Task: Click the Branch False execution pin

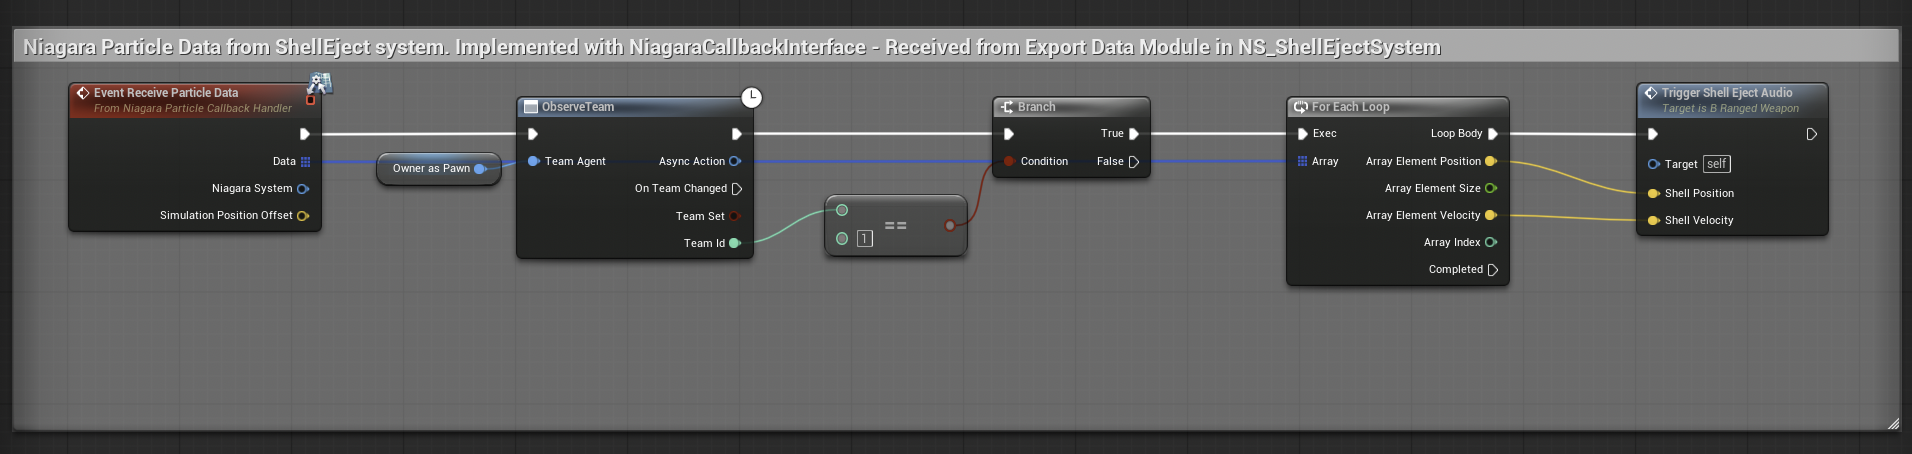Action: coord(1133,161)
